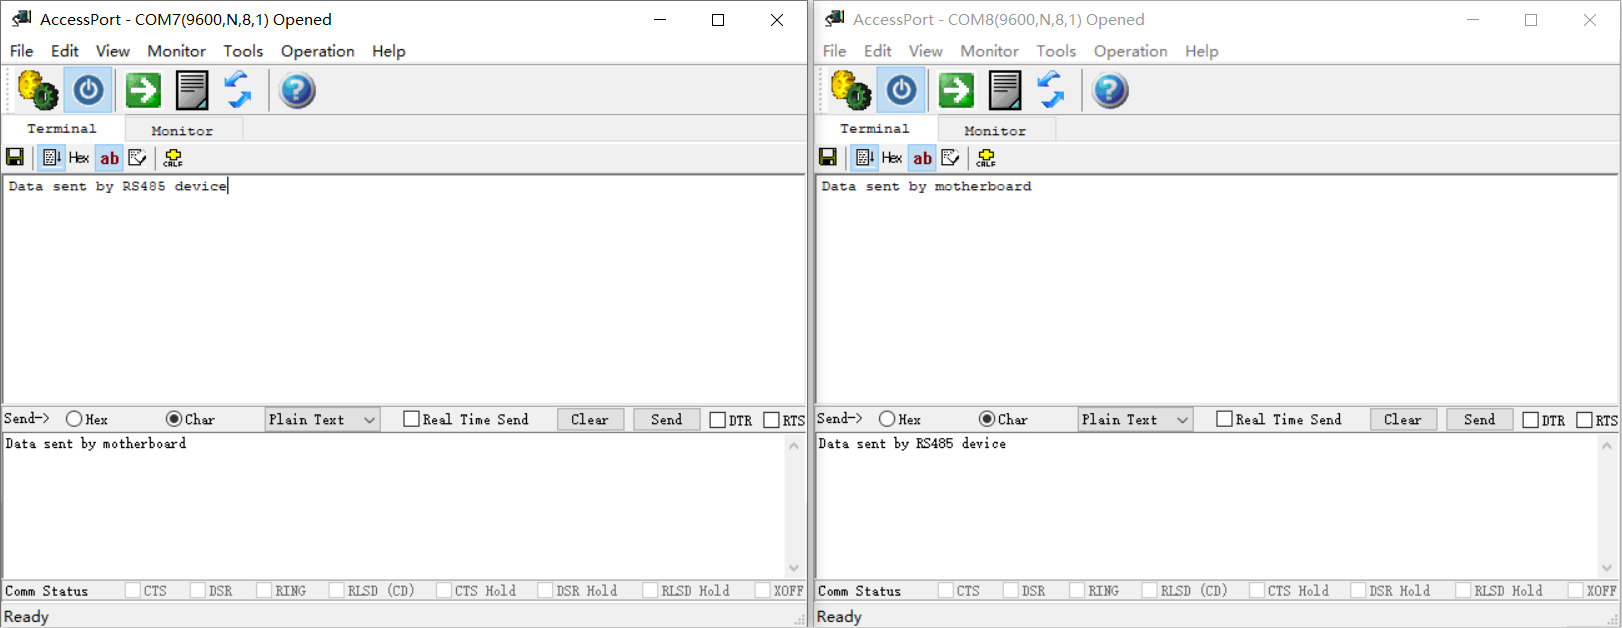Toggle the DTR checkbox in COM7 window
Image resolution: width=1622 pixels, height=628 pixels.
717,420
